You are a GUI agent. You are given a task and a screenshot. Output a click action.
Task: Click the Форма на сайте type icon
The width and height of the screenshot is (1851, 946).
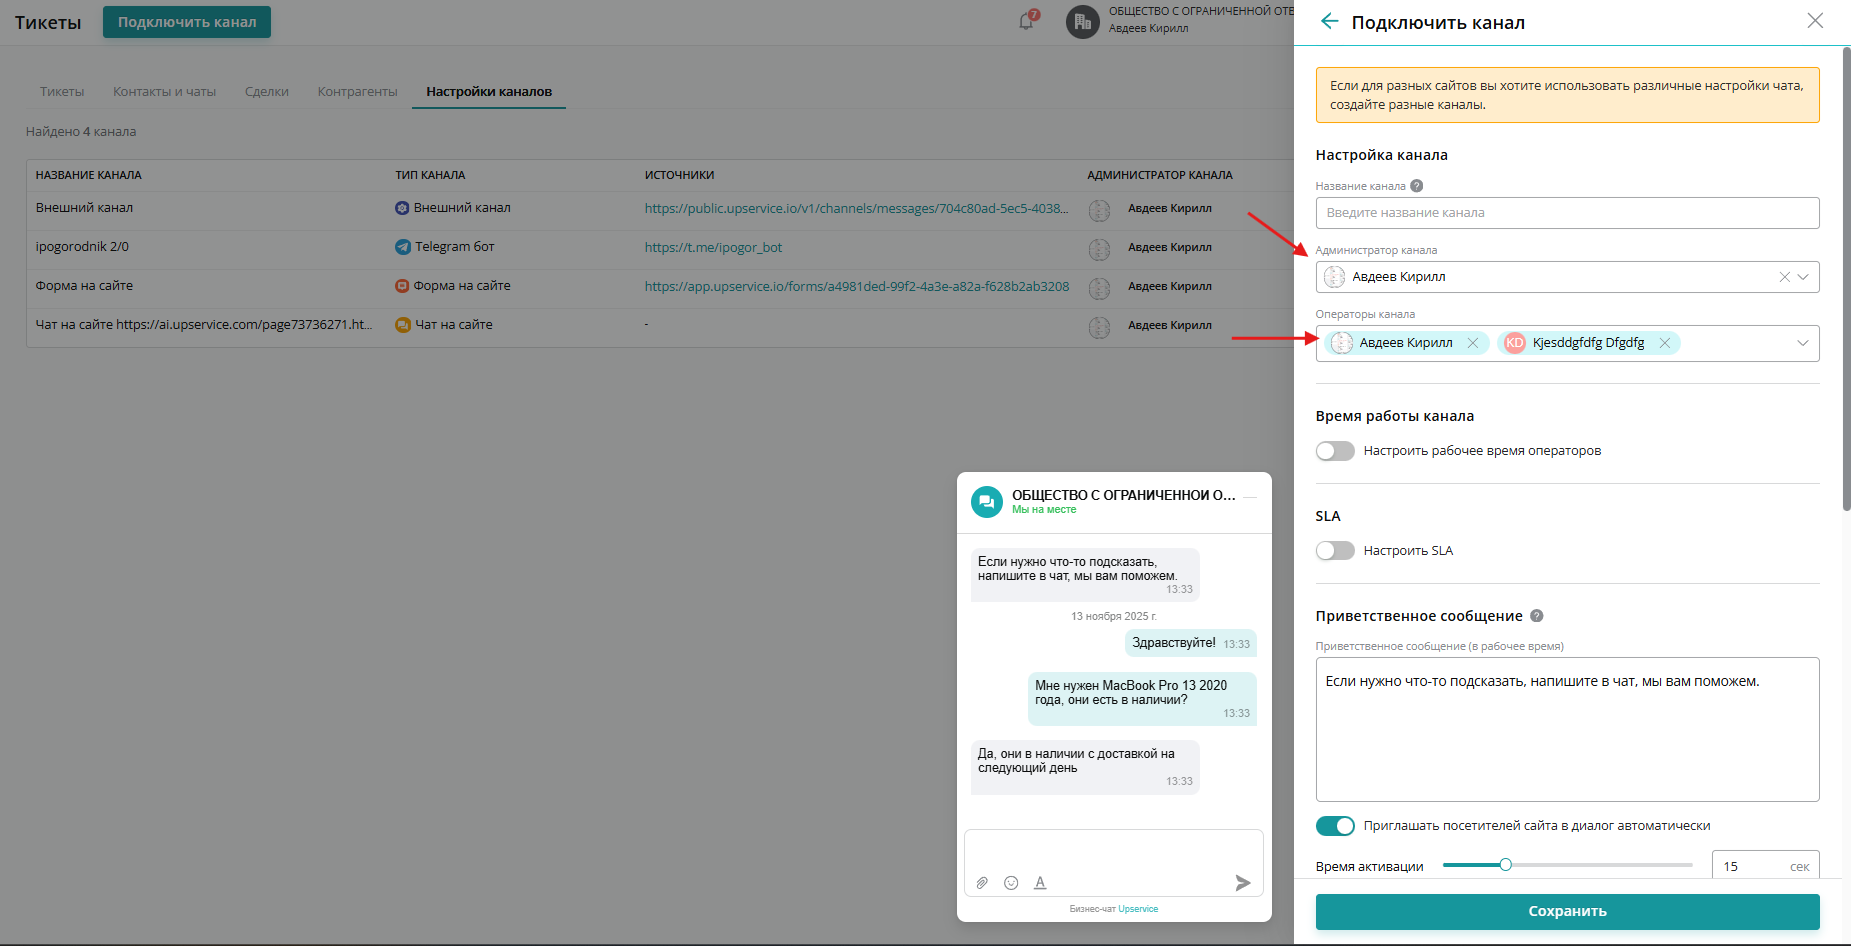pyautogui.click(x=402, y=286)
